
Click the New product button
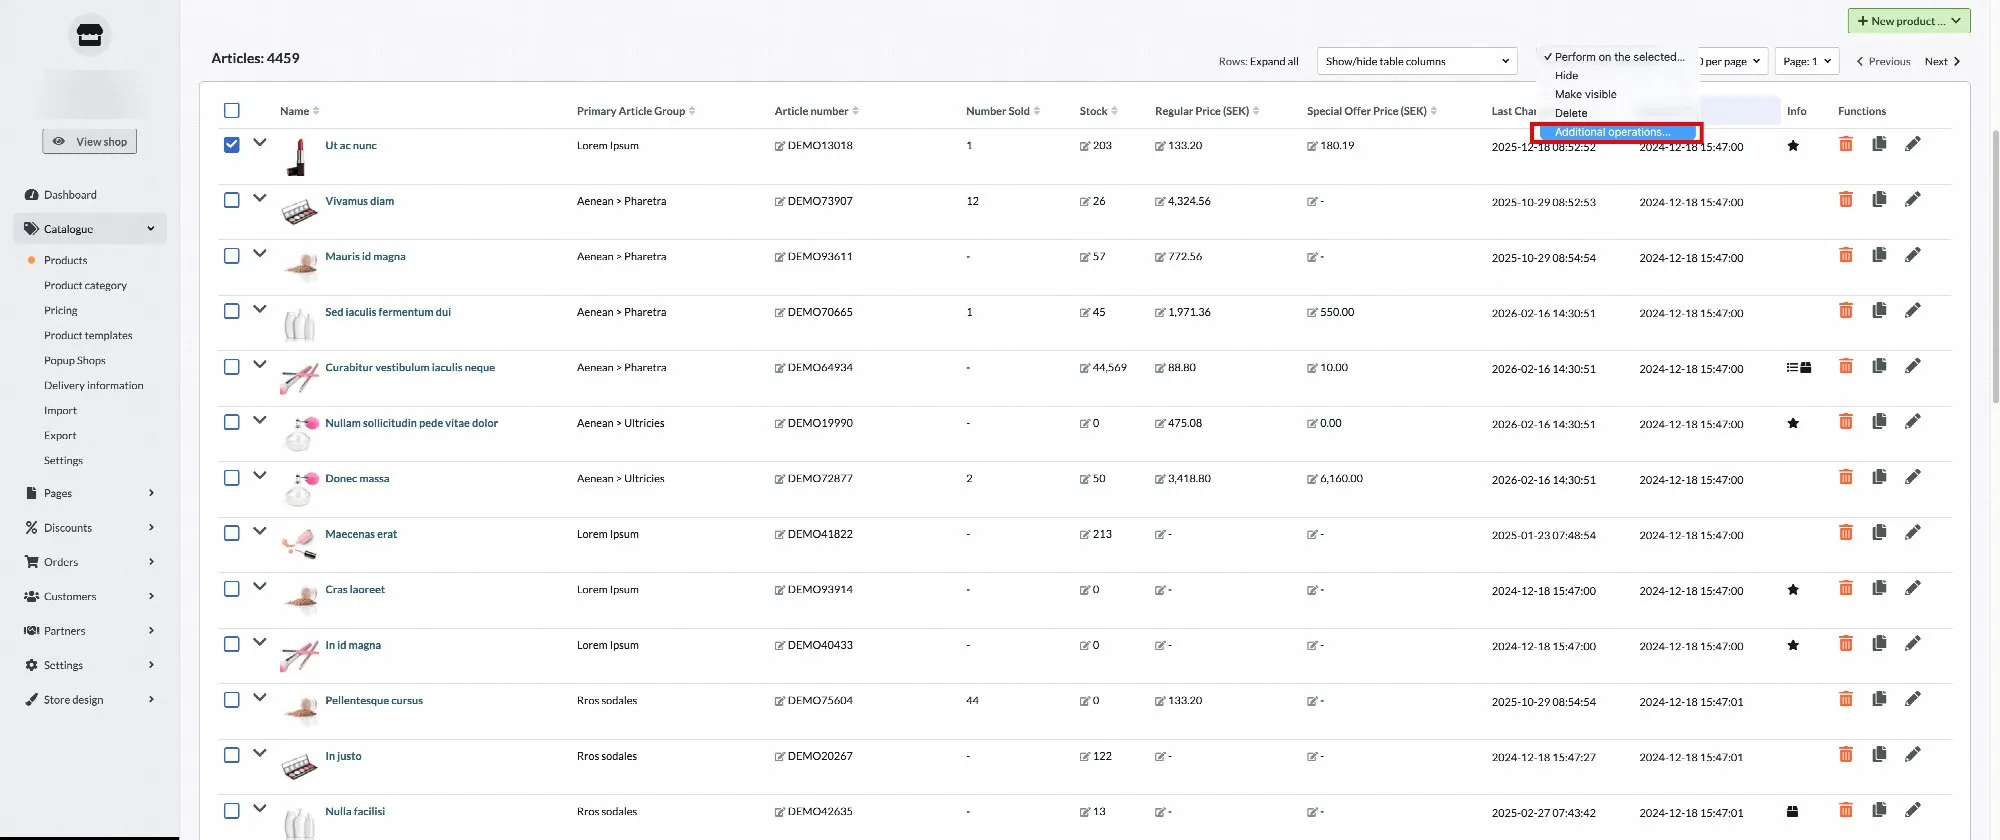pos(1908,21)
